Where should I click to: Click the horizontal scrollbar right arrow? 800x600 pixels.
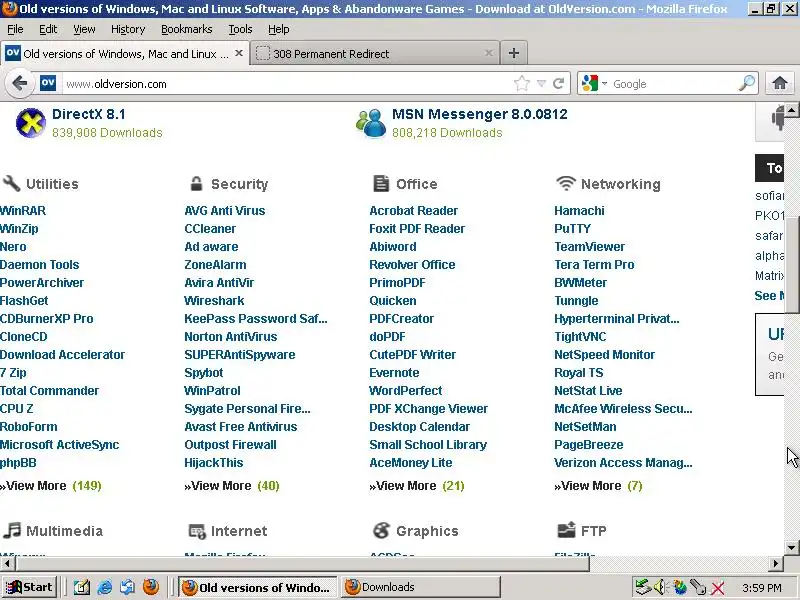coord(776,563)
